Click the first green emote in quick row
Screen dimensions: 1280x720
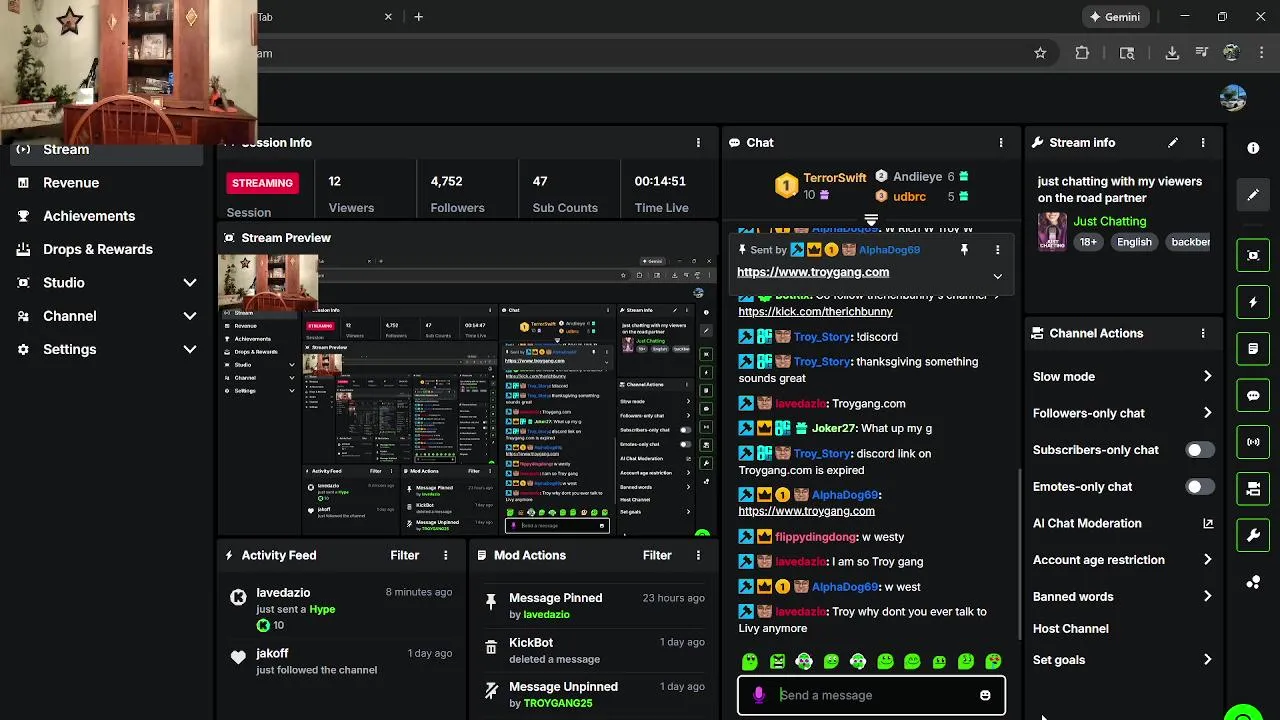[750, 661]
